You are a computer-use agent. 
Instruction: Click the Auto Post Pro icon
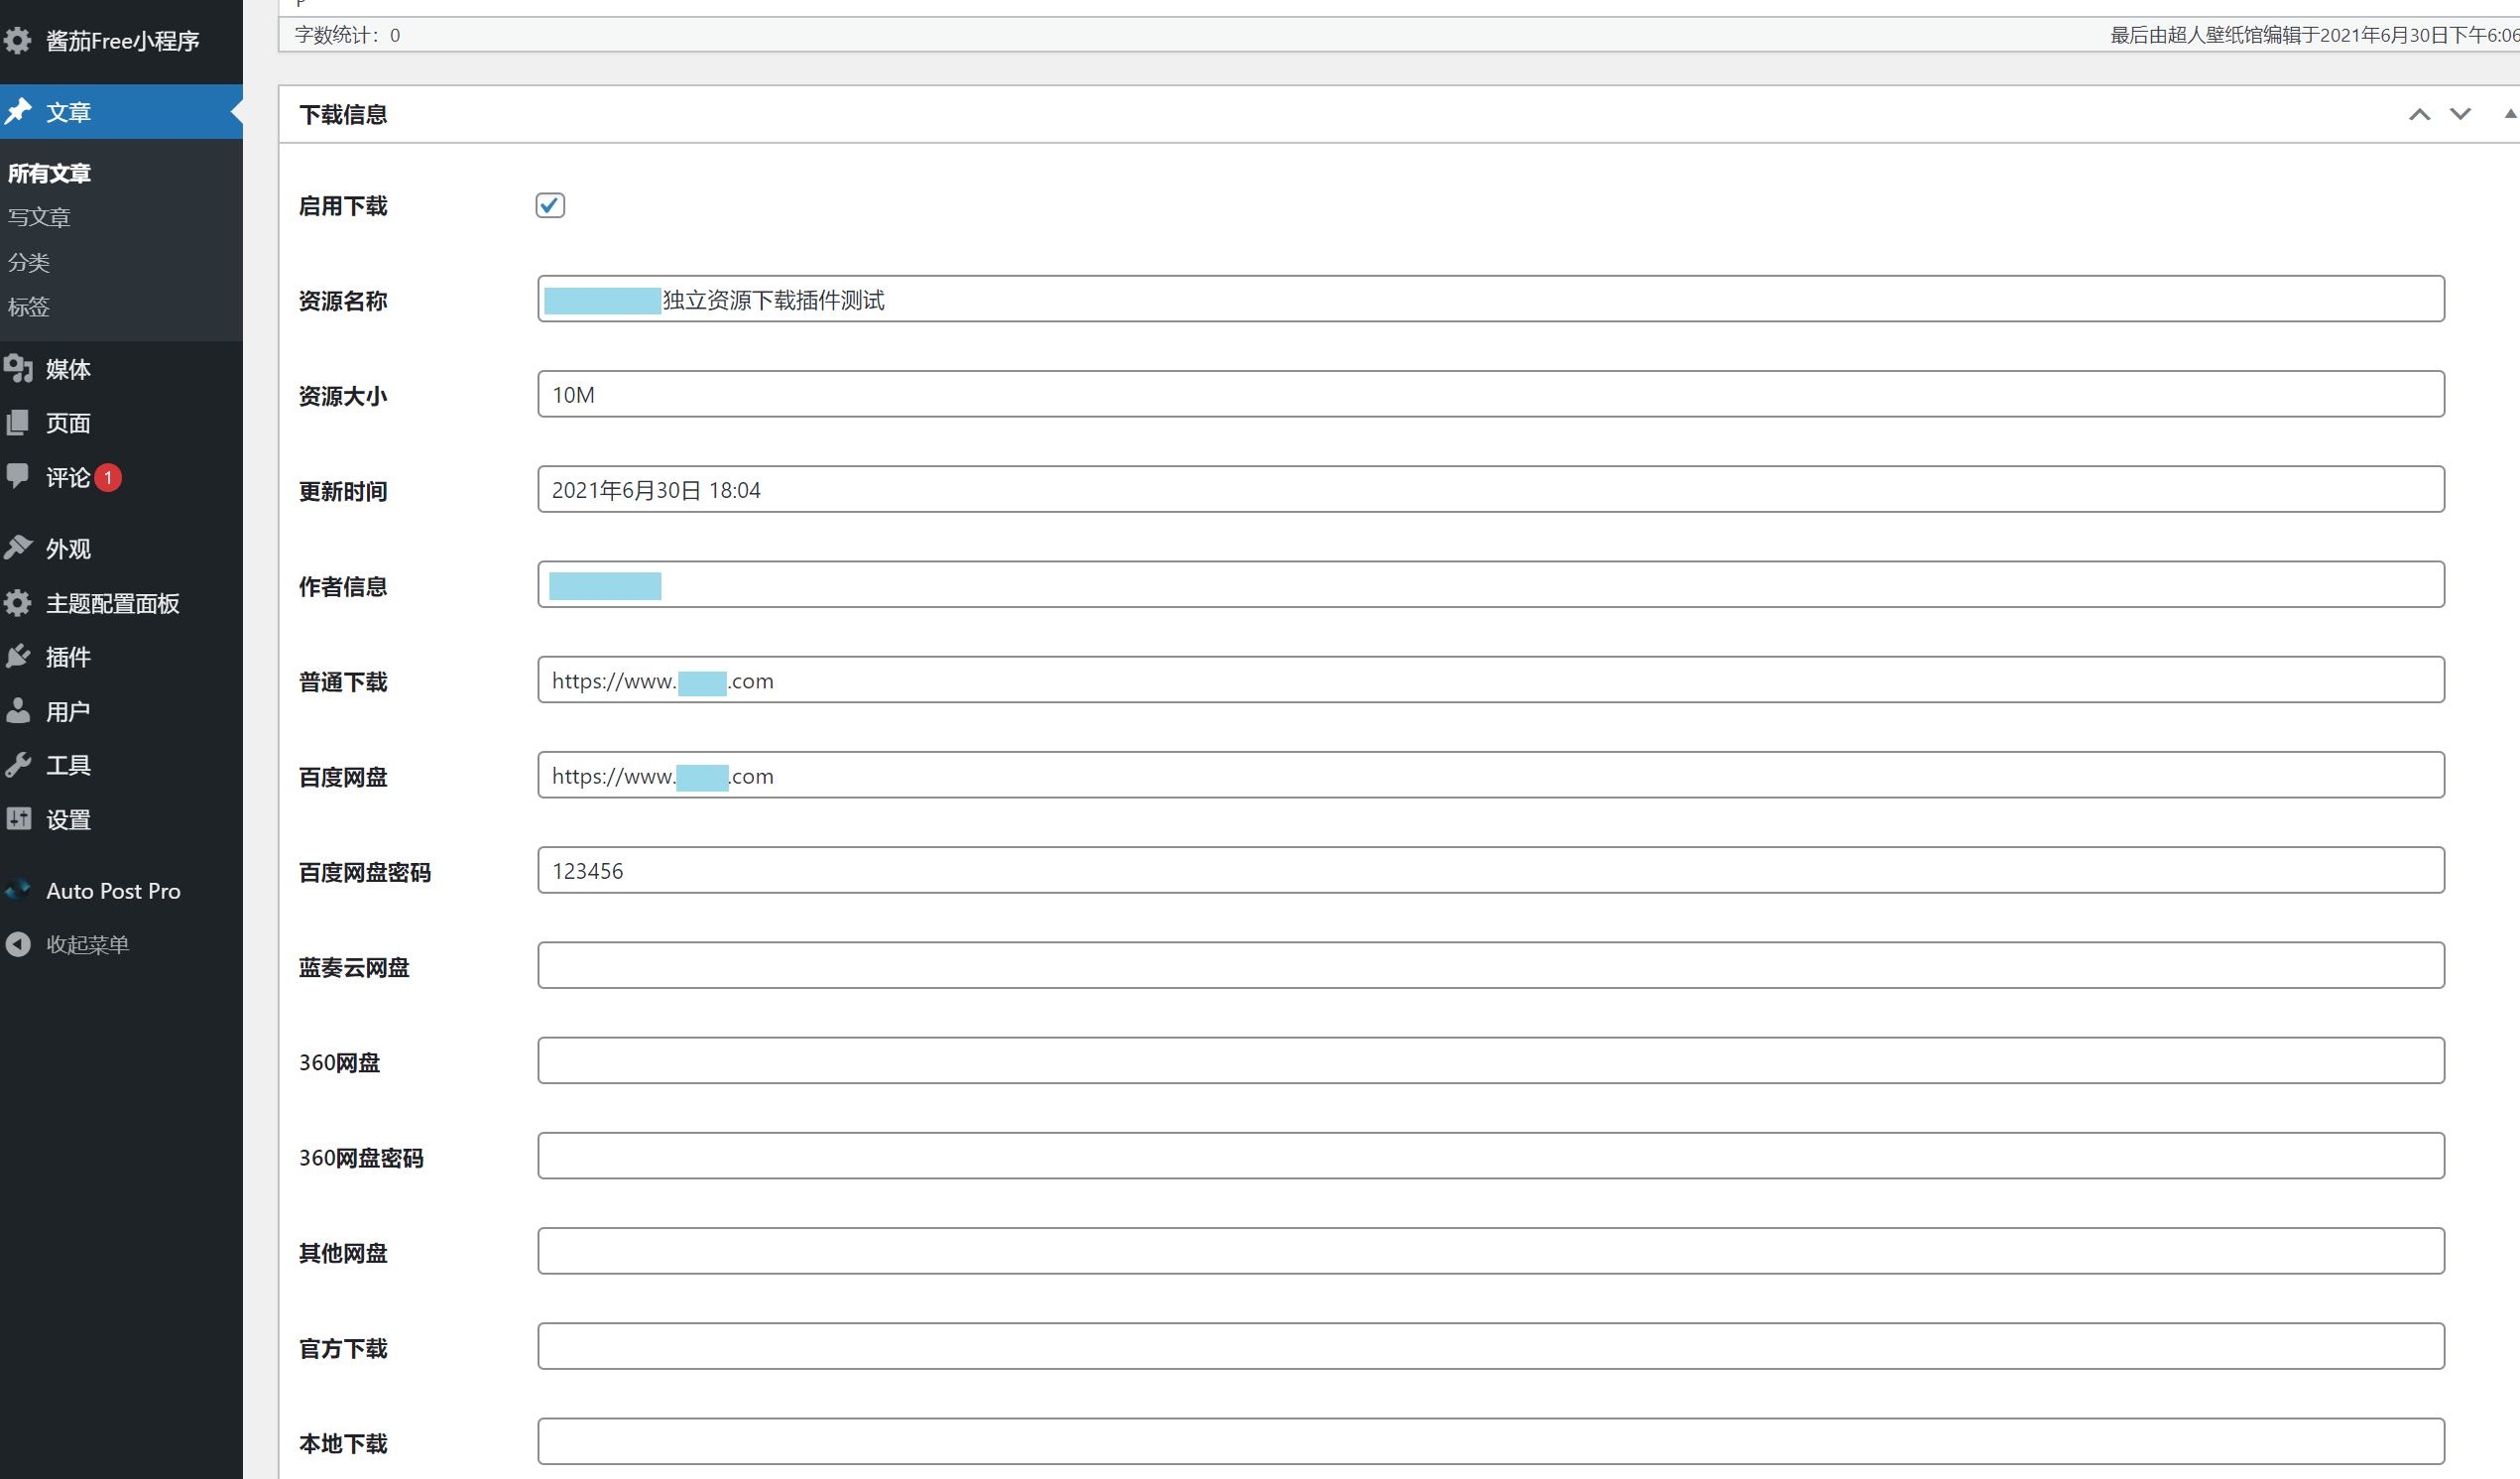click(18, 890)
